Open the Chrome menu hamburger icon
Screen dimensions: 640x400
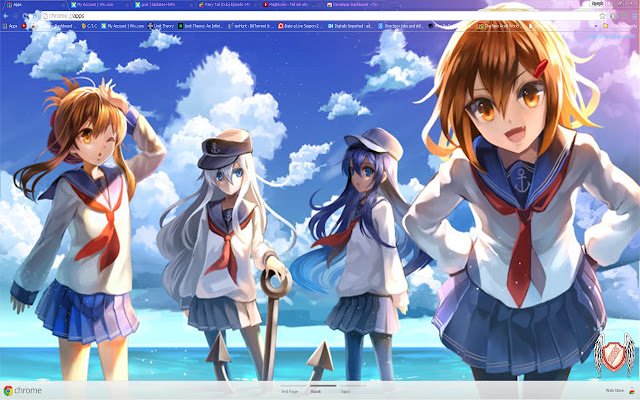[633, 16]
